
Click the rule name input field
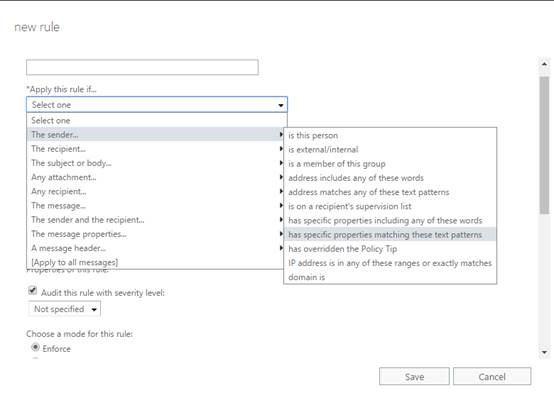pos(142,67)
